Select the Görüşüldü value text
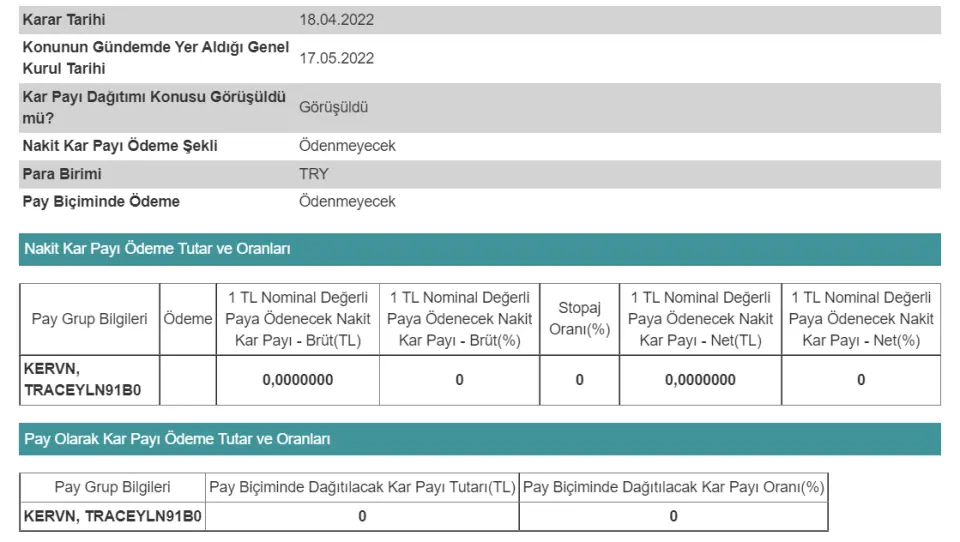960x542 pixels. coord(334,107)
